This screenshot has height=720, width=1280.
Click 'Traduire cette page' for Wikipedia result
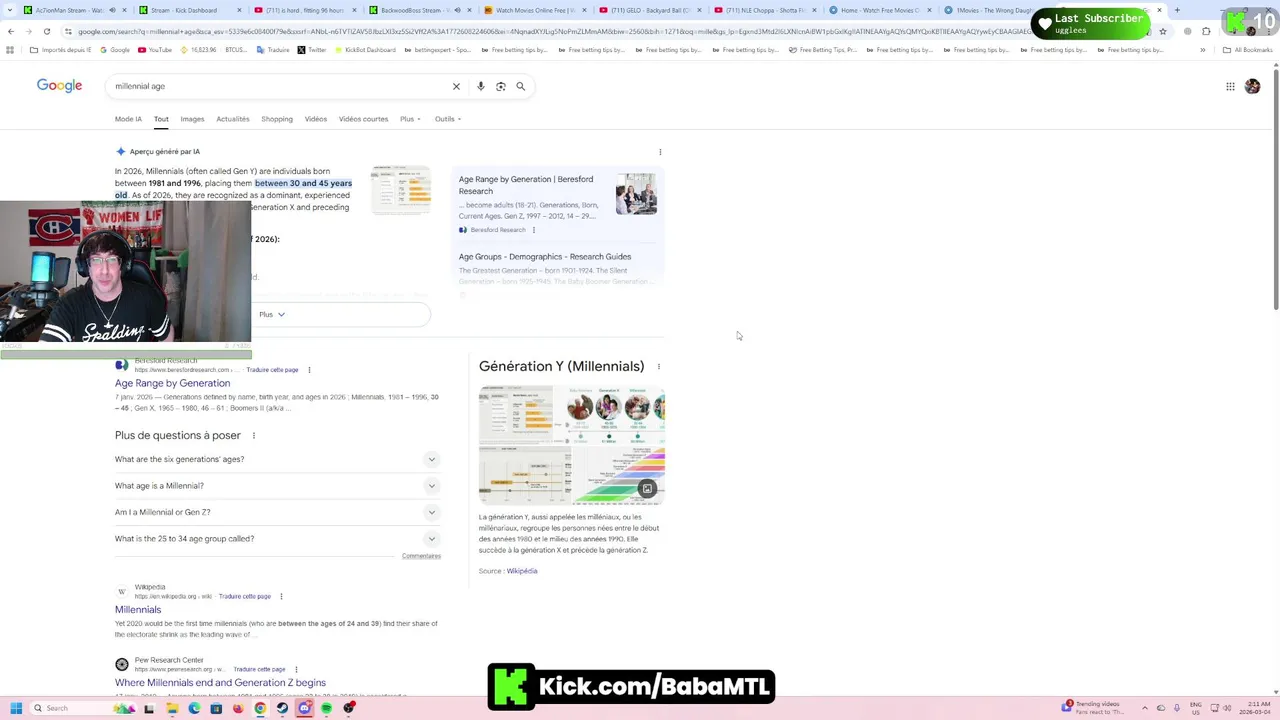[244, 596]
